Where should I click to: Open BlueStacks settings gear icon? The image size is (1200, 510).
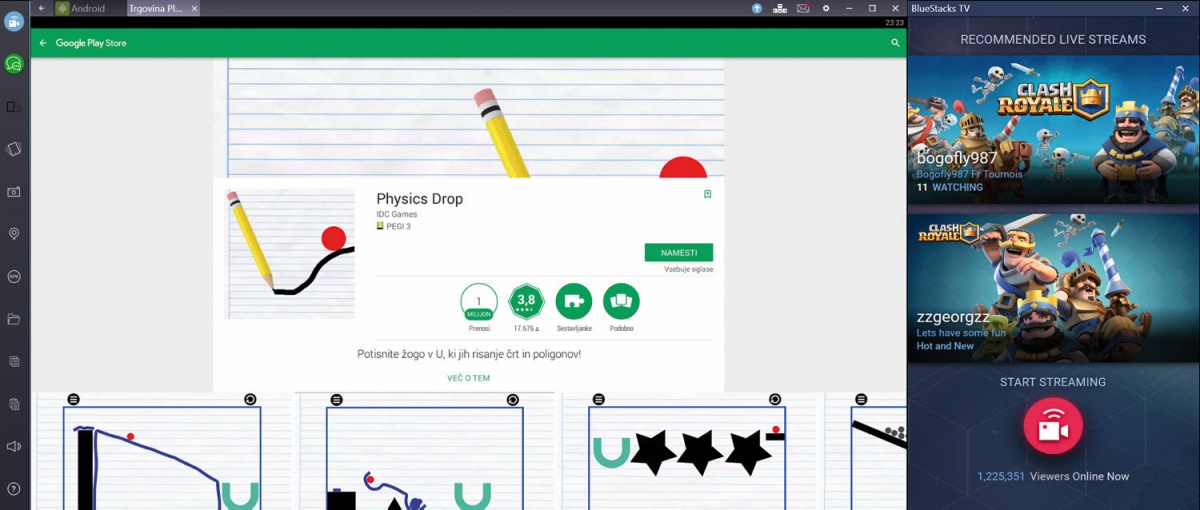point(826,8)
